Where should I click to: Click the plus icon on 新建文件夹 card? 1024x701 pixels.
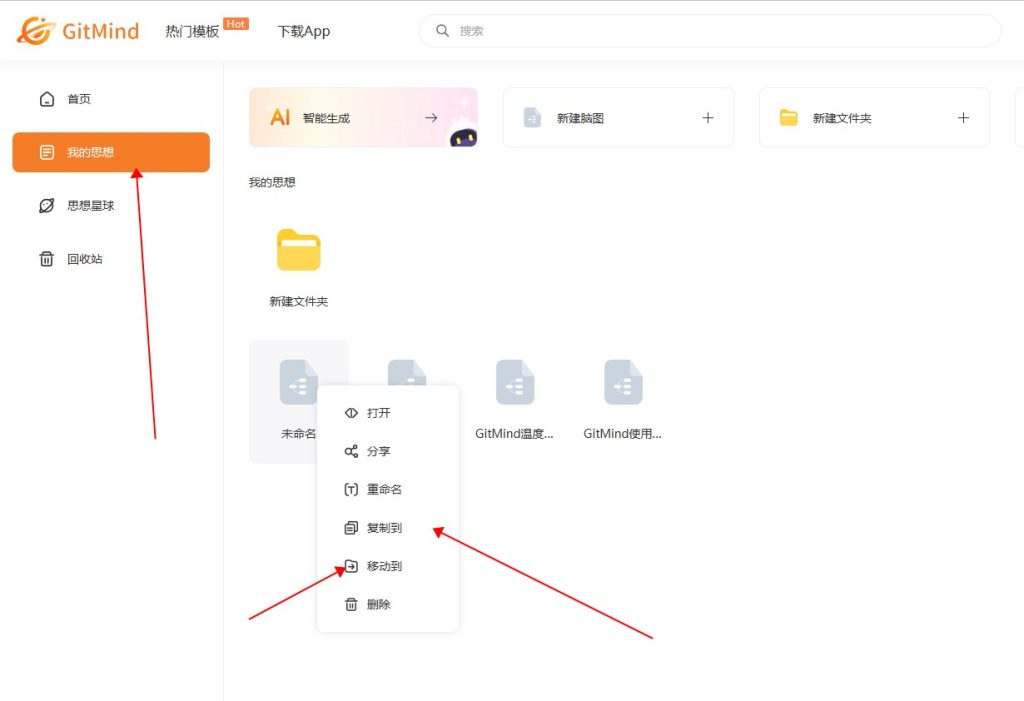point(963,118)
